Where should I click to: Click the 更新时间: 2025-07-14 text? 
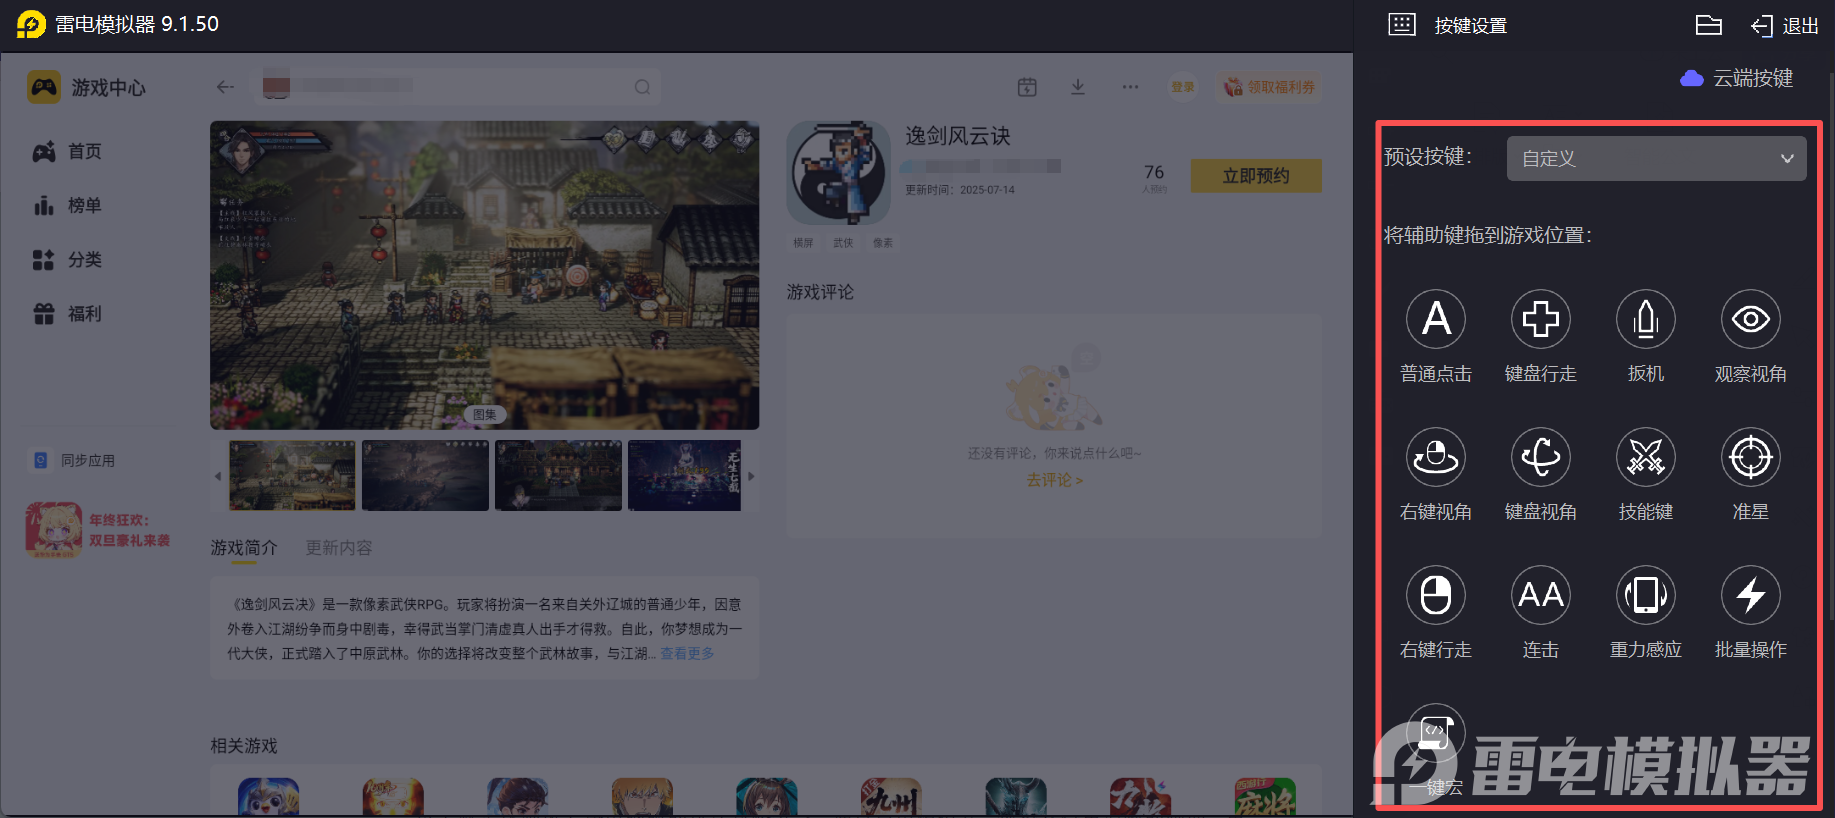pyautogui.click(x=960, y=190)
